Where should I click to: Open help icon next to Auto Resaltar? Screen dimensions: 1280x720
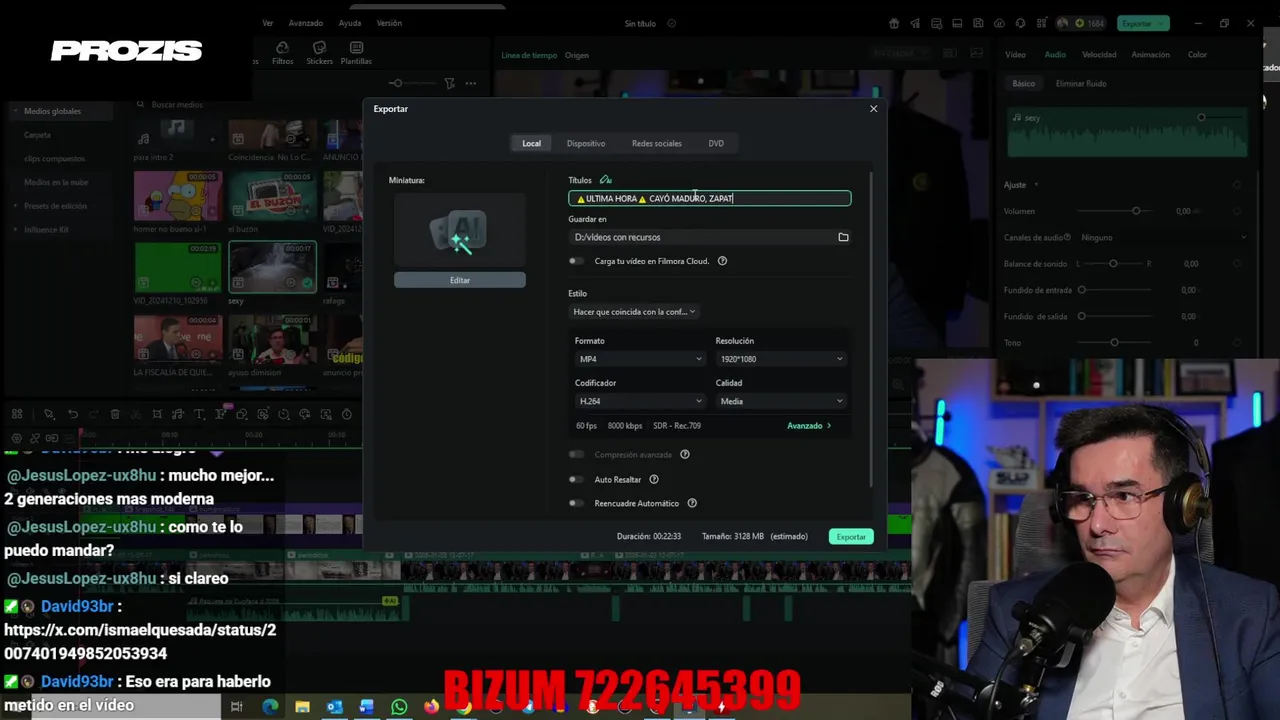[654, 479]
